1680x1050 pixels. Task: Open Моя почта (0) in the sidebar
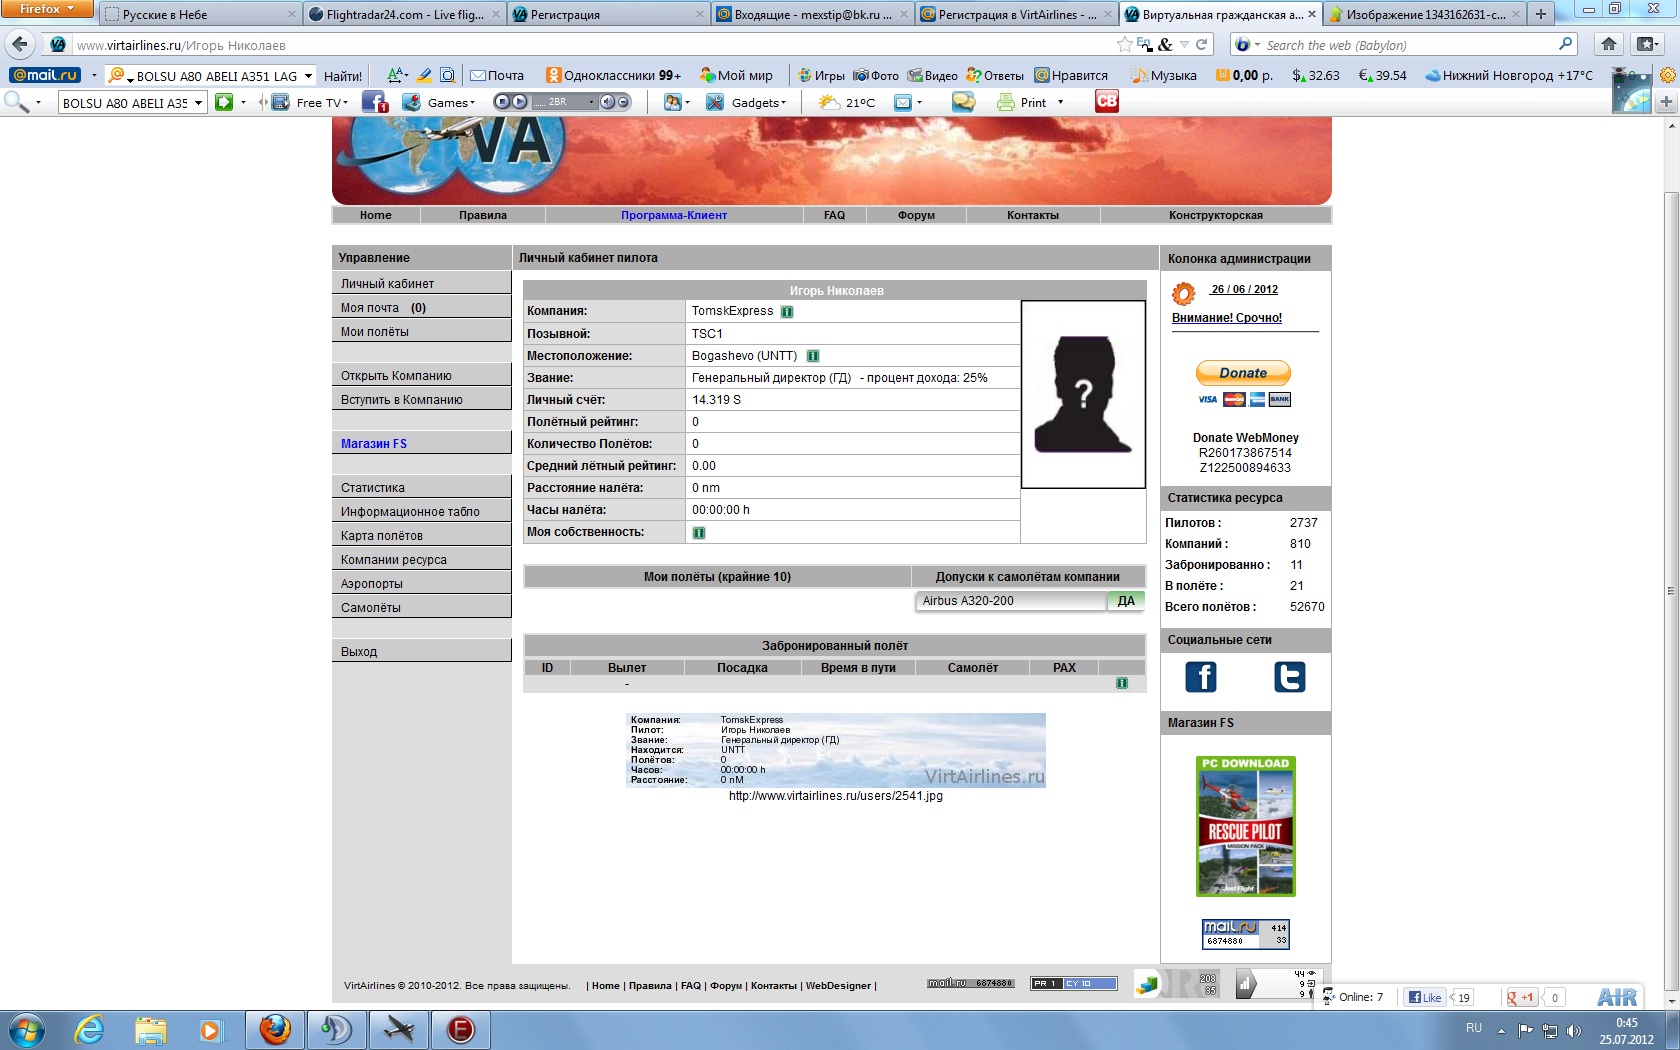[421, 307]
